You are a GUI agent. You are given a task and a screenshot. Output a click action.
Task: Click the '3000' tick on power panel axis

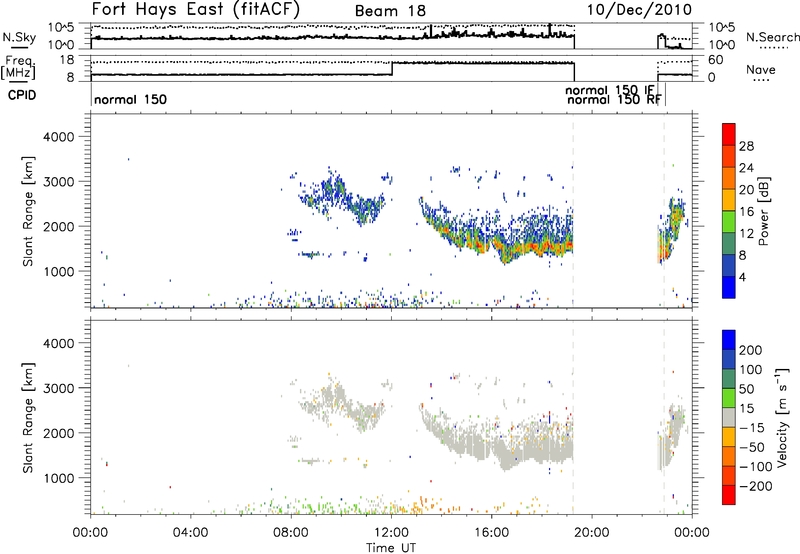[59, 182]
